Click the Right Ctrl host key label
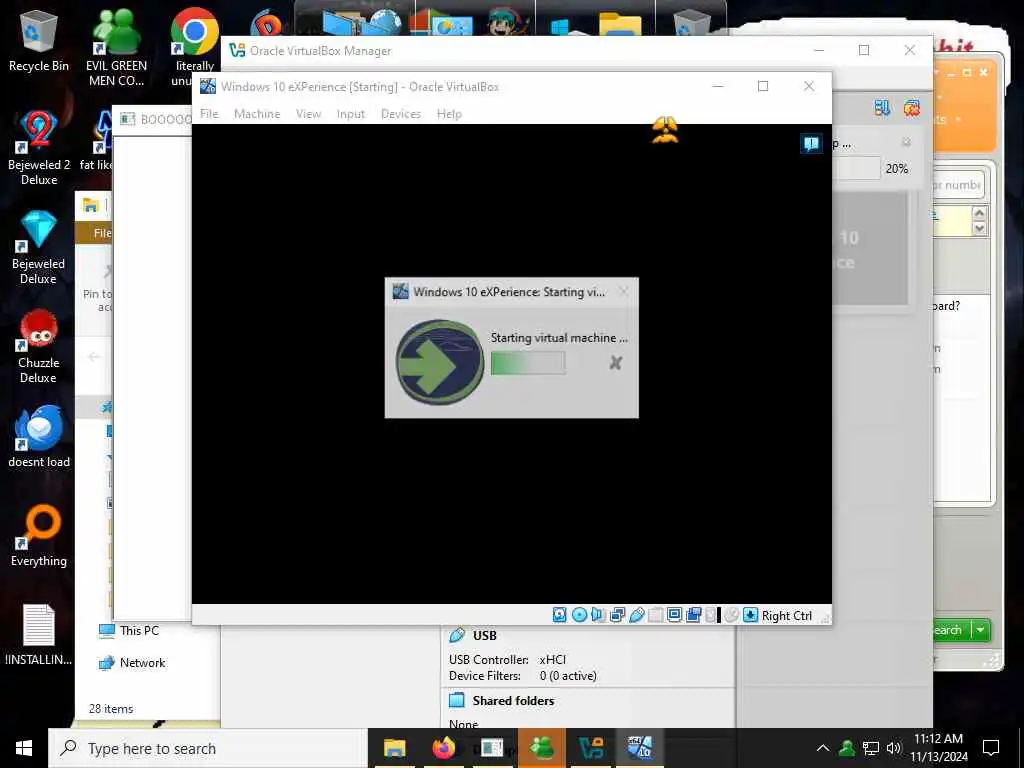 [786, 616]
